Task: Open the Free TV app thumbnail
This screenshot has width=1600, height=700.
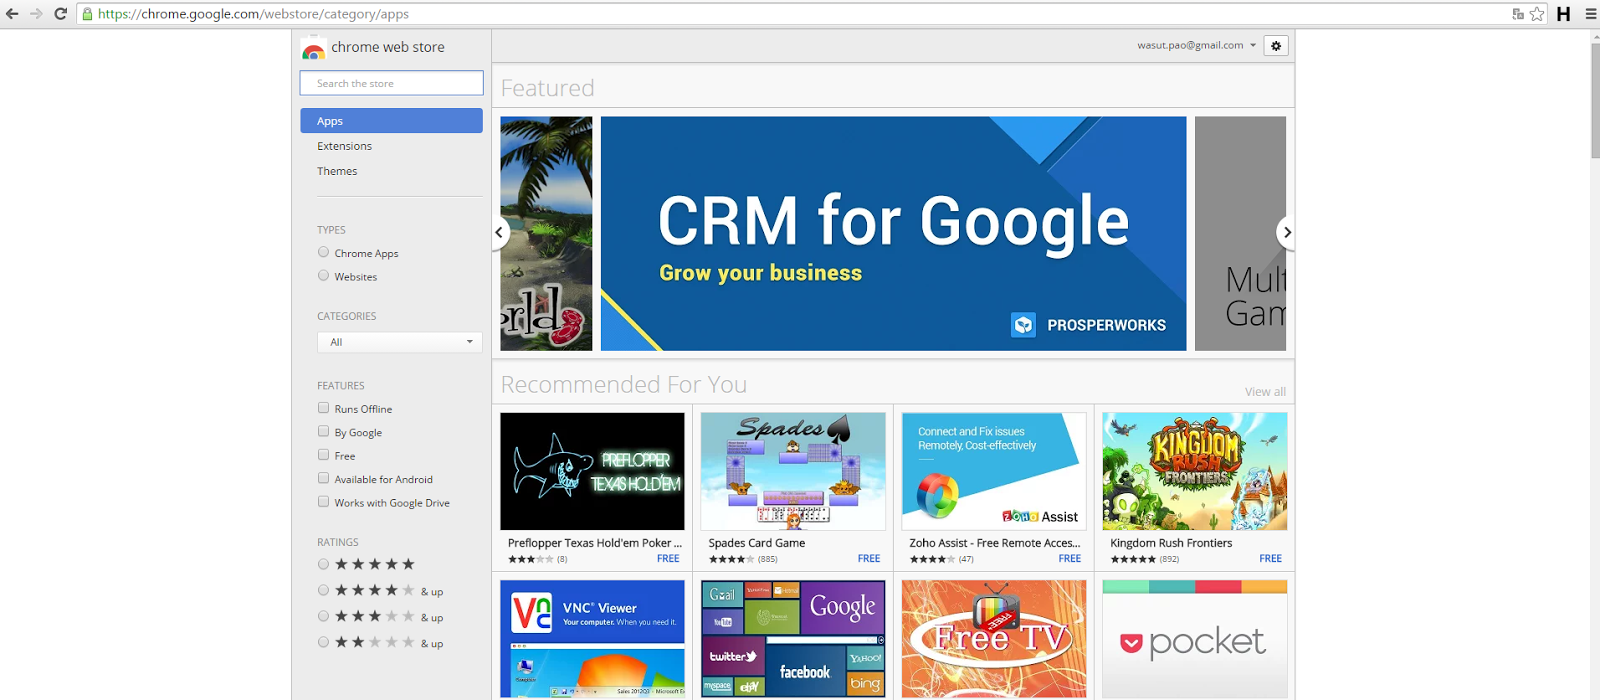Action: click(x=994, y=639)
